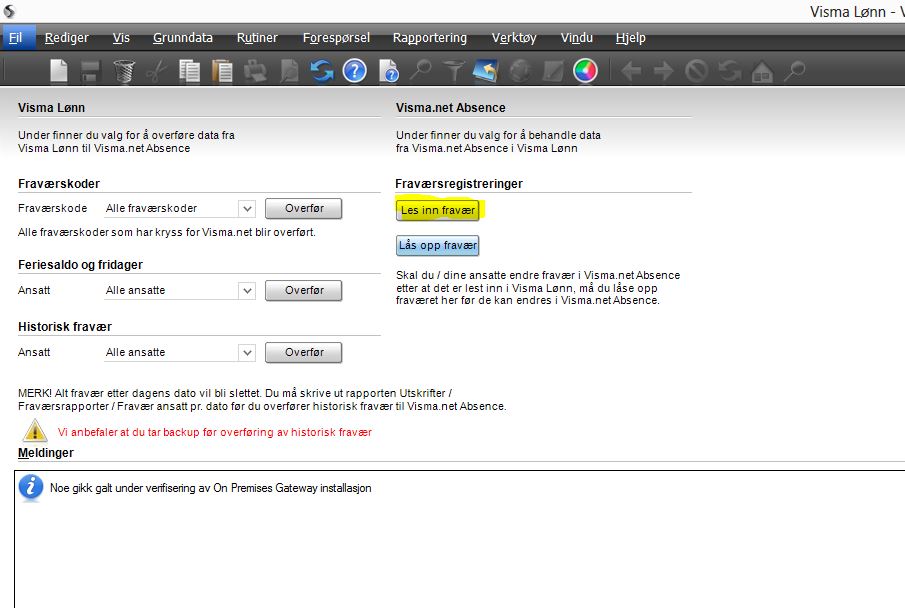Image resolution: width=905 pixels, height=608 pixels.
Task: Open the Verktøy menu
Action: (x=514, y=38)
